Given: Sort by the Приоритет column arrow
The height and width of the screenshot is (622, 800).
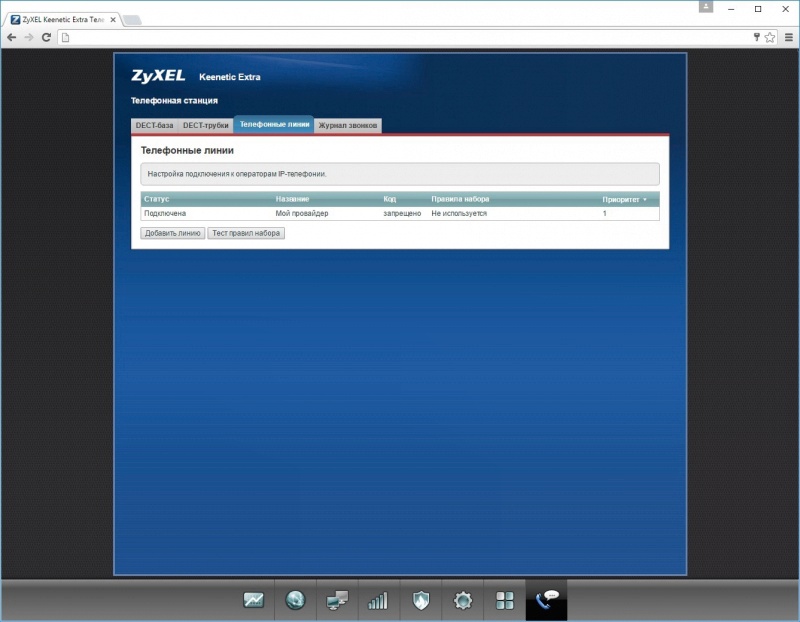Looking at the screenshot, I should click(645, 199).
